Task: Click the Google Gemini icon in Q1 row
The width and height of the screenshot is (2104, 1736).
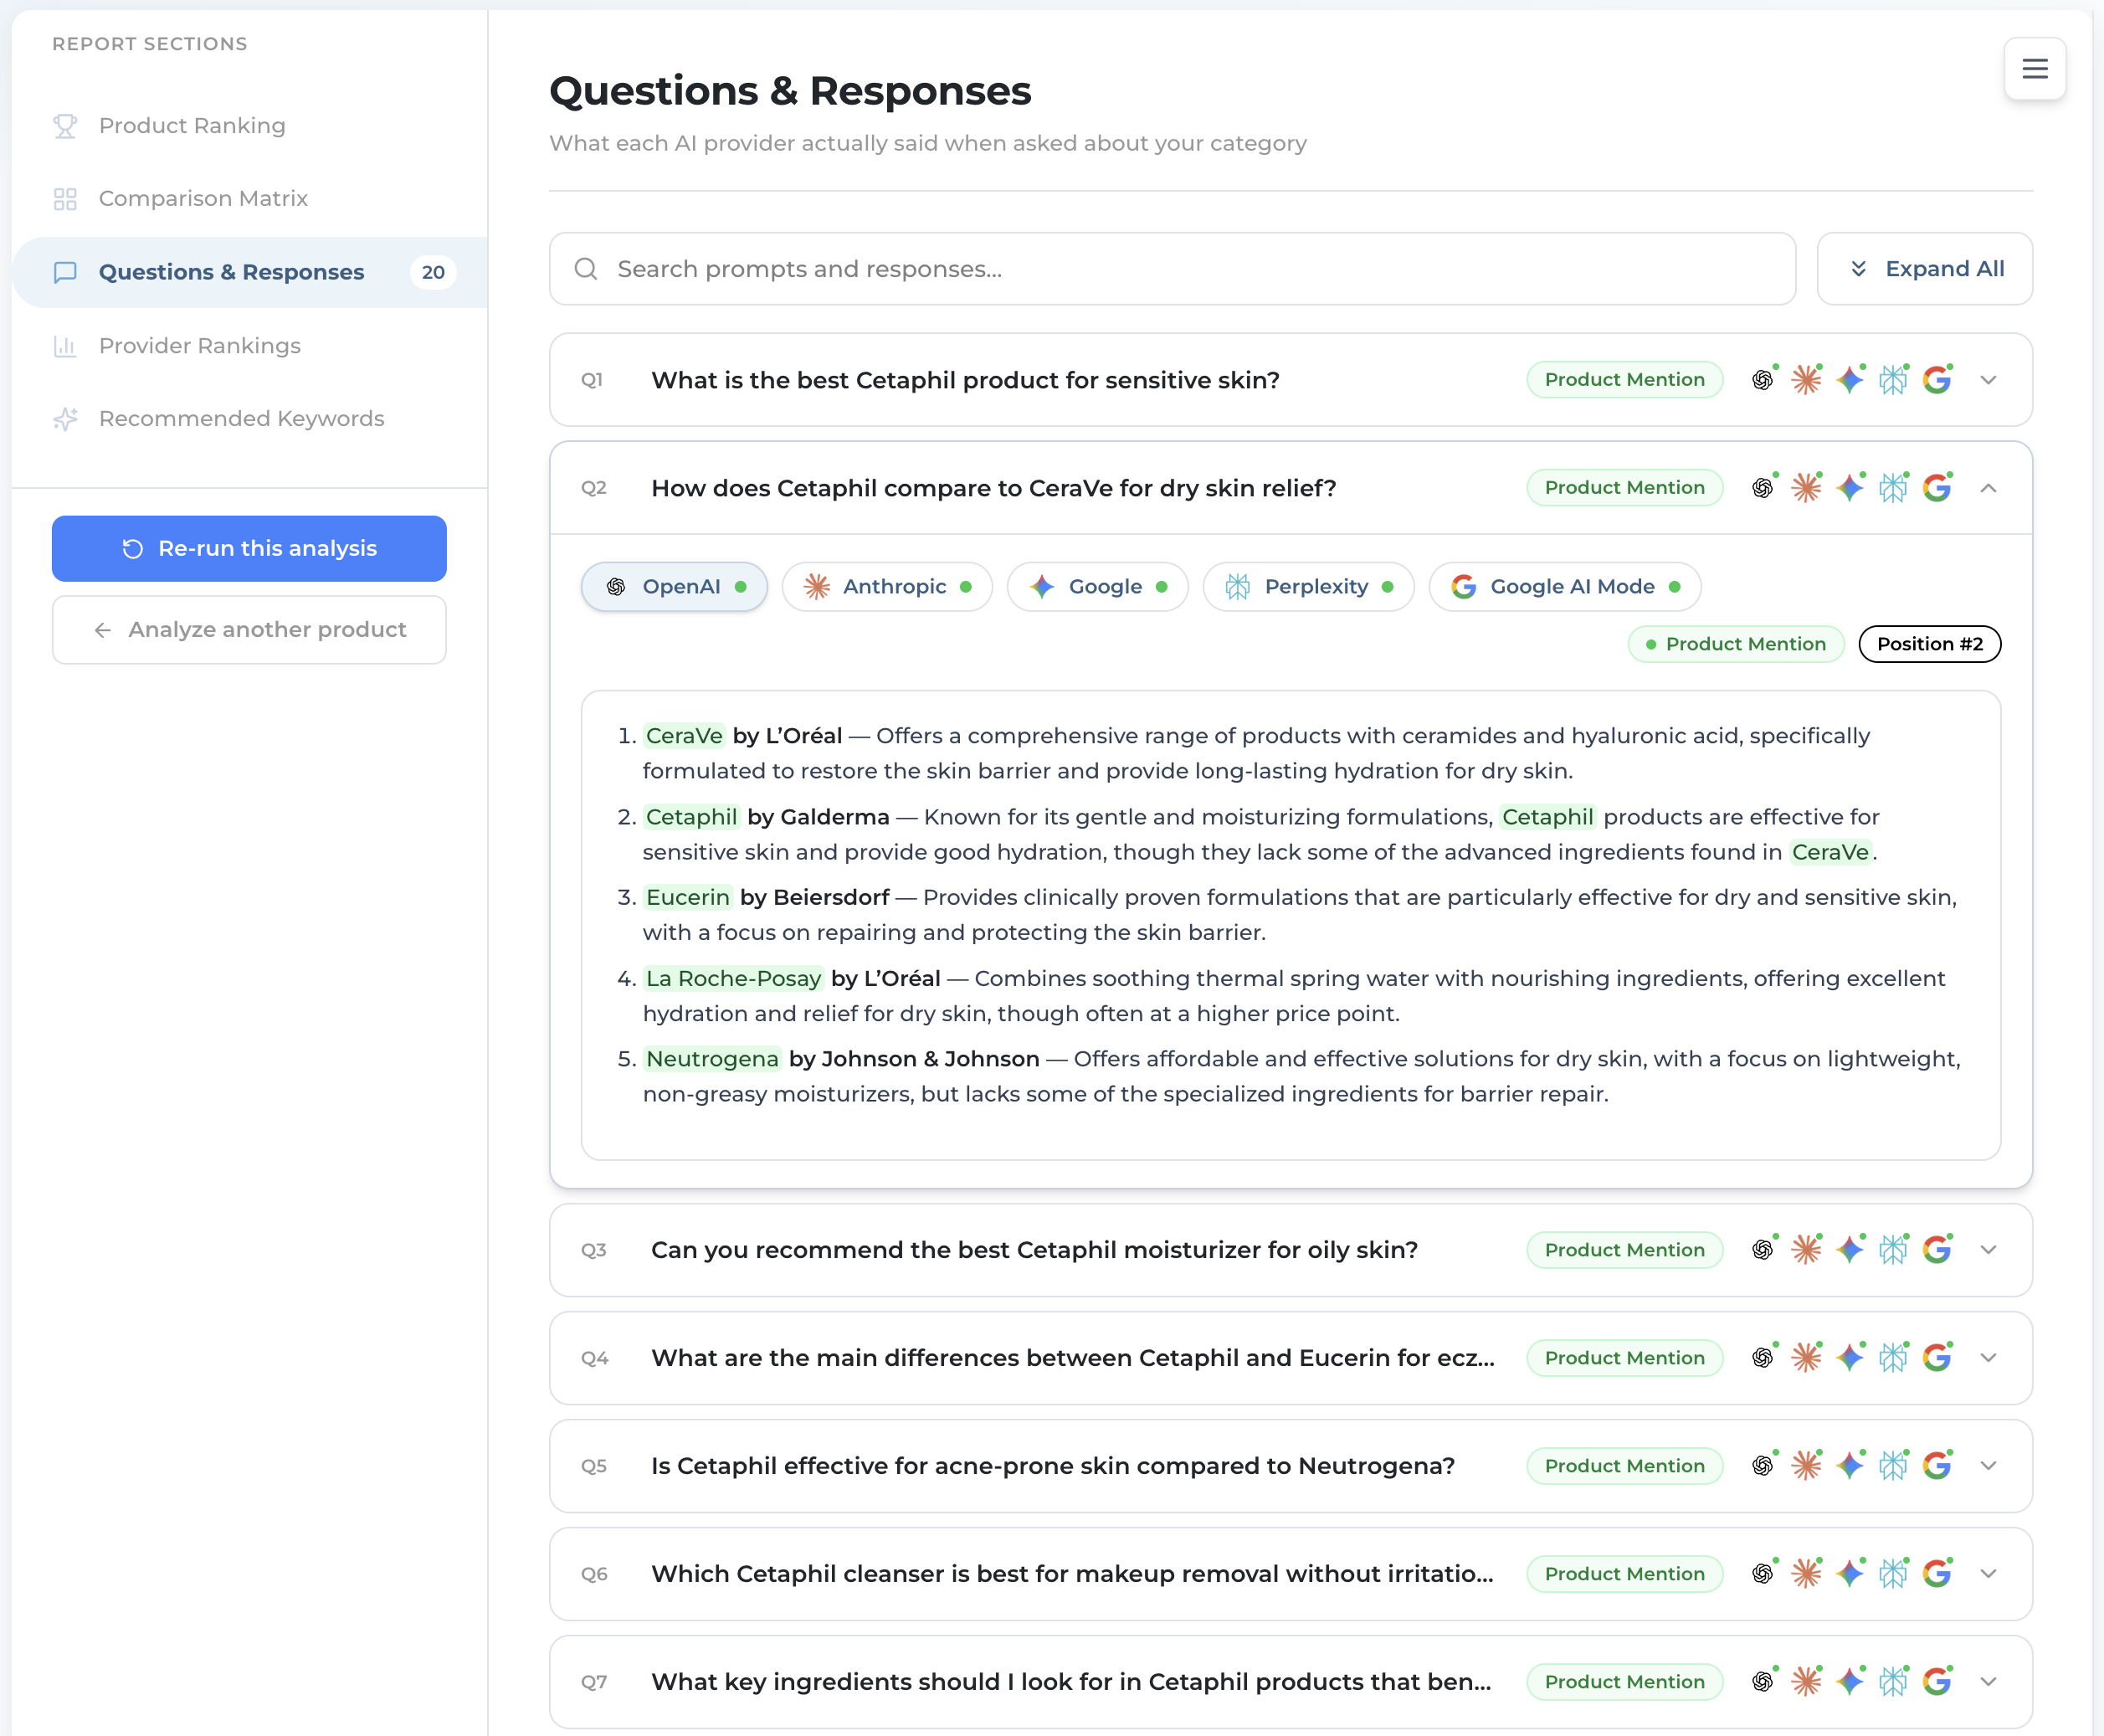Action: pos(1850,380)
